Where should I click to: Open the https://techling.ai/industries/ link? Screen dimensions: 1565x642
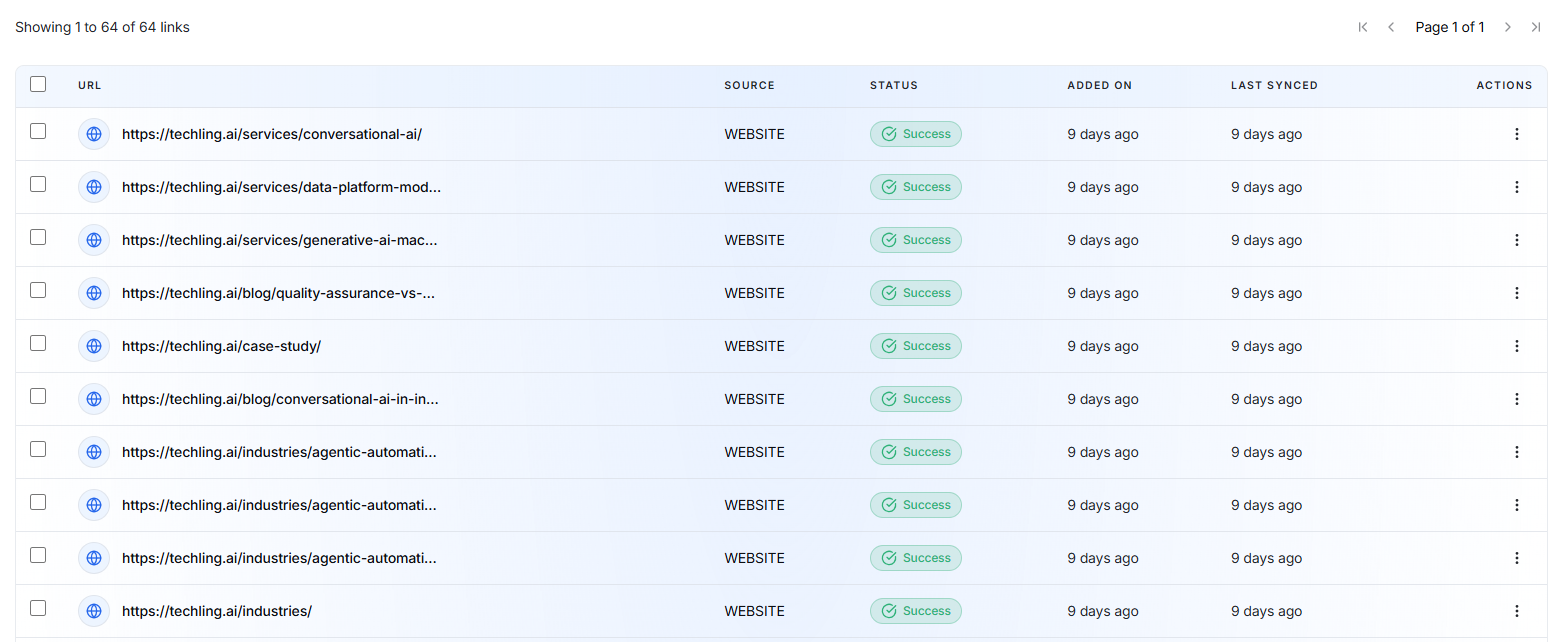pos(217,611)
